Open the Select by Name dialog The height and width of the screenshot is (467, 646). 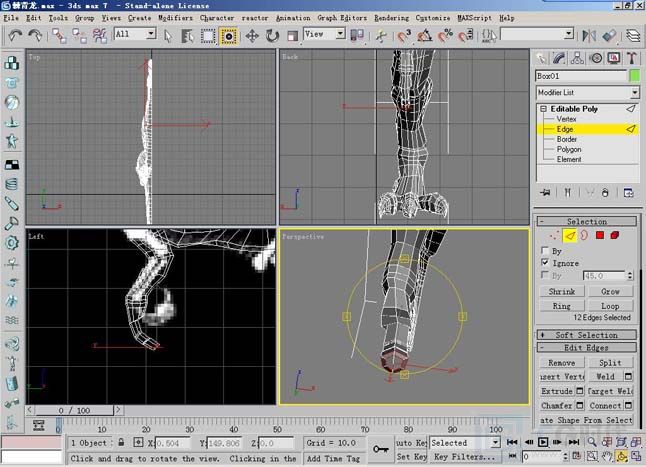pyautogui.click(x=187, y=36)
